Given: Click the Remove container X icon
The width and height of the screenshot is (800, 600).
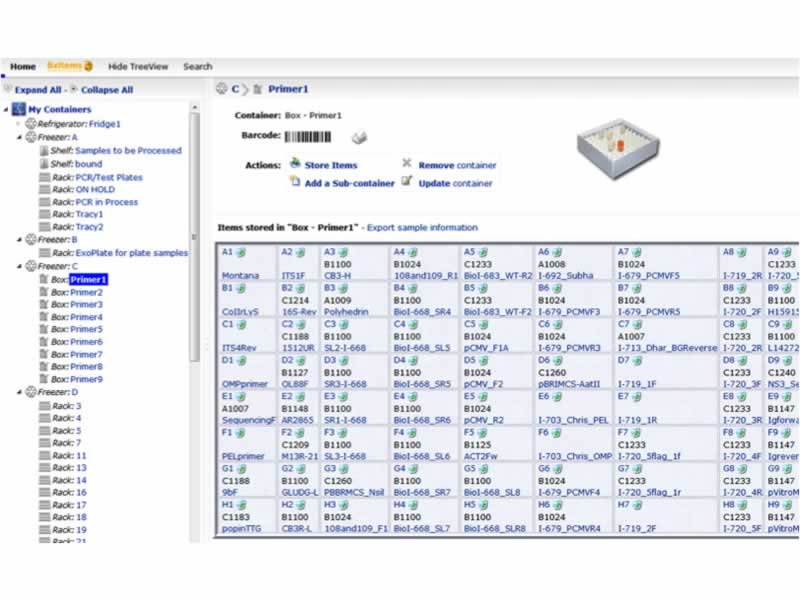Looking at the screenshot, I should click(x=407, y=164).
